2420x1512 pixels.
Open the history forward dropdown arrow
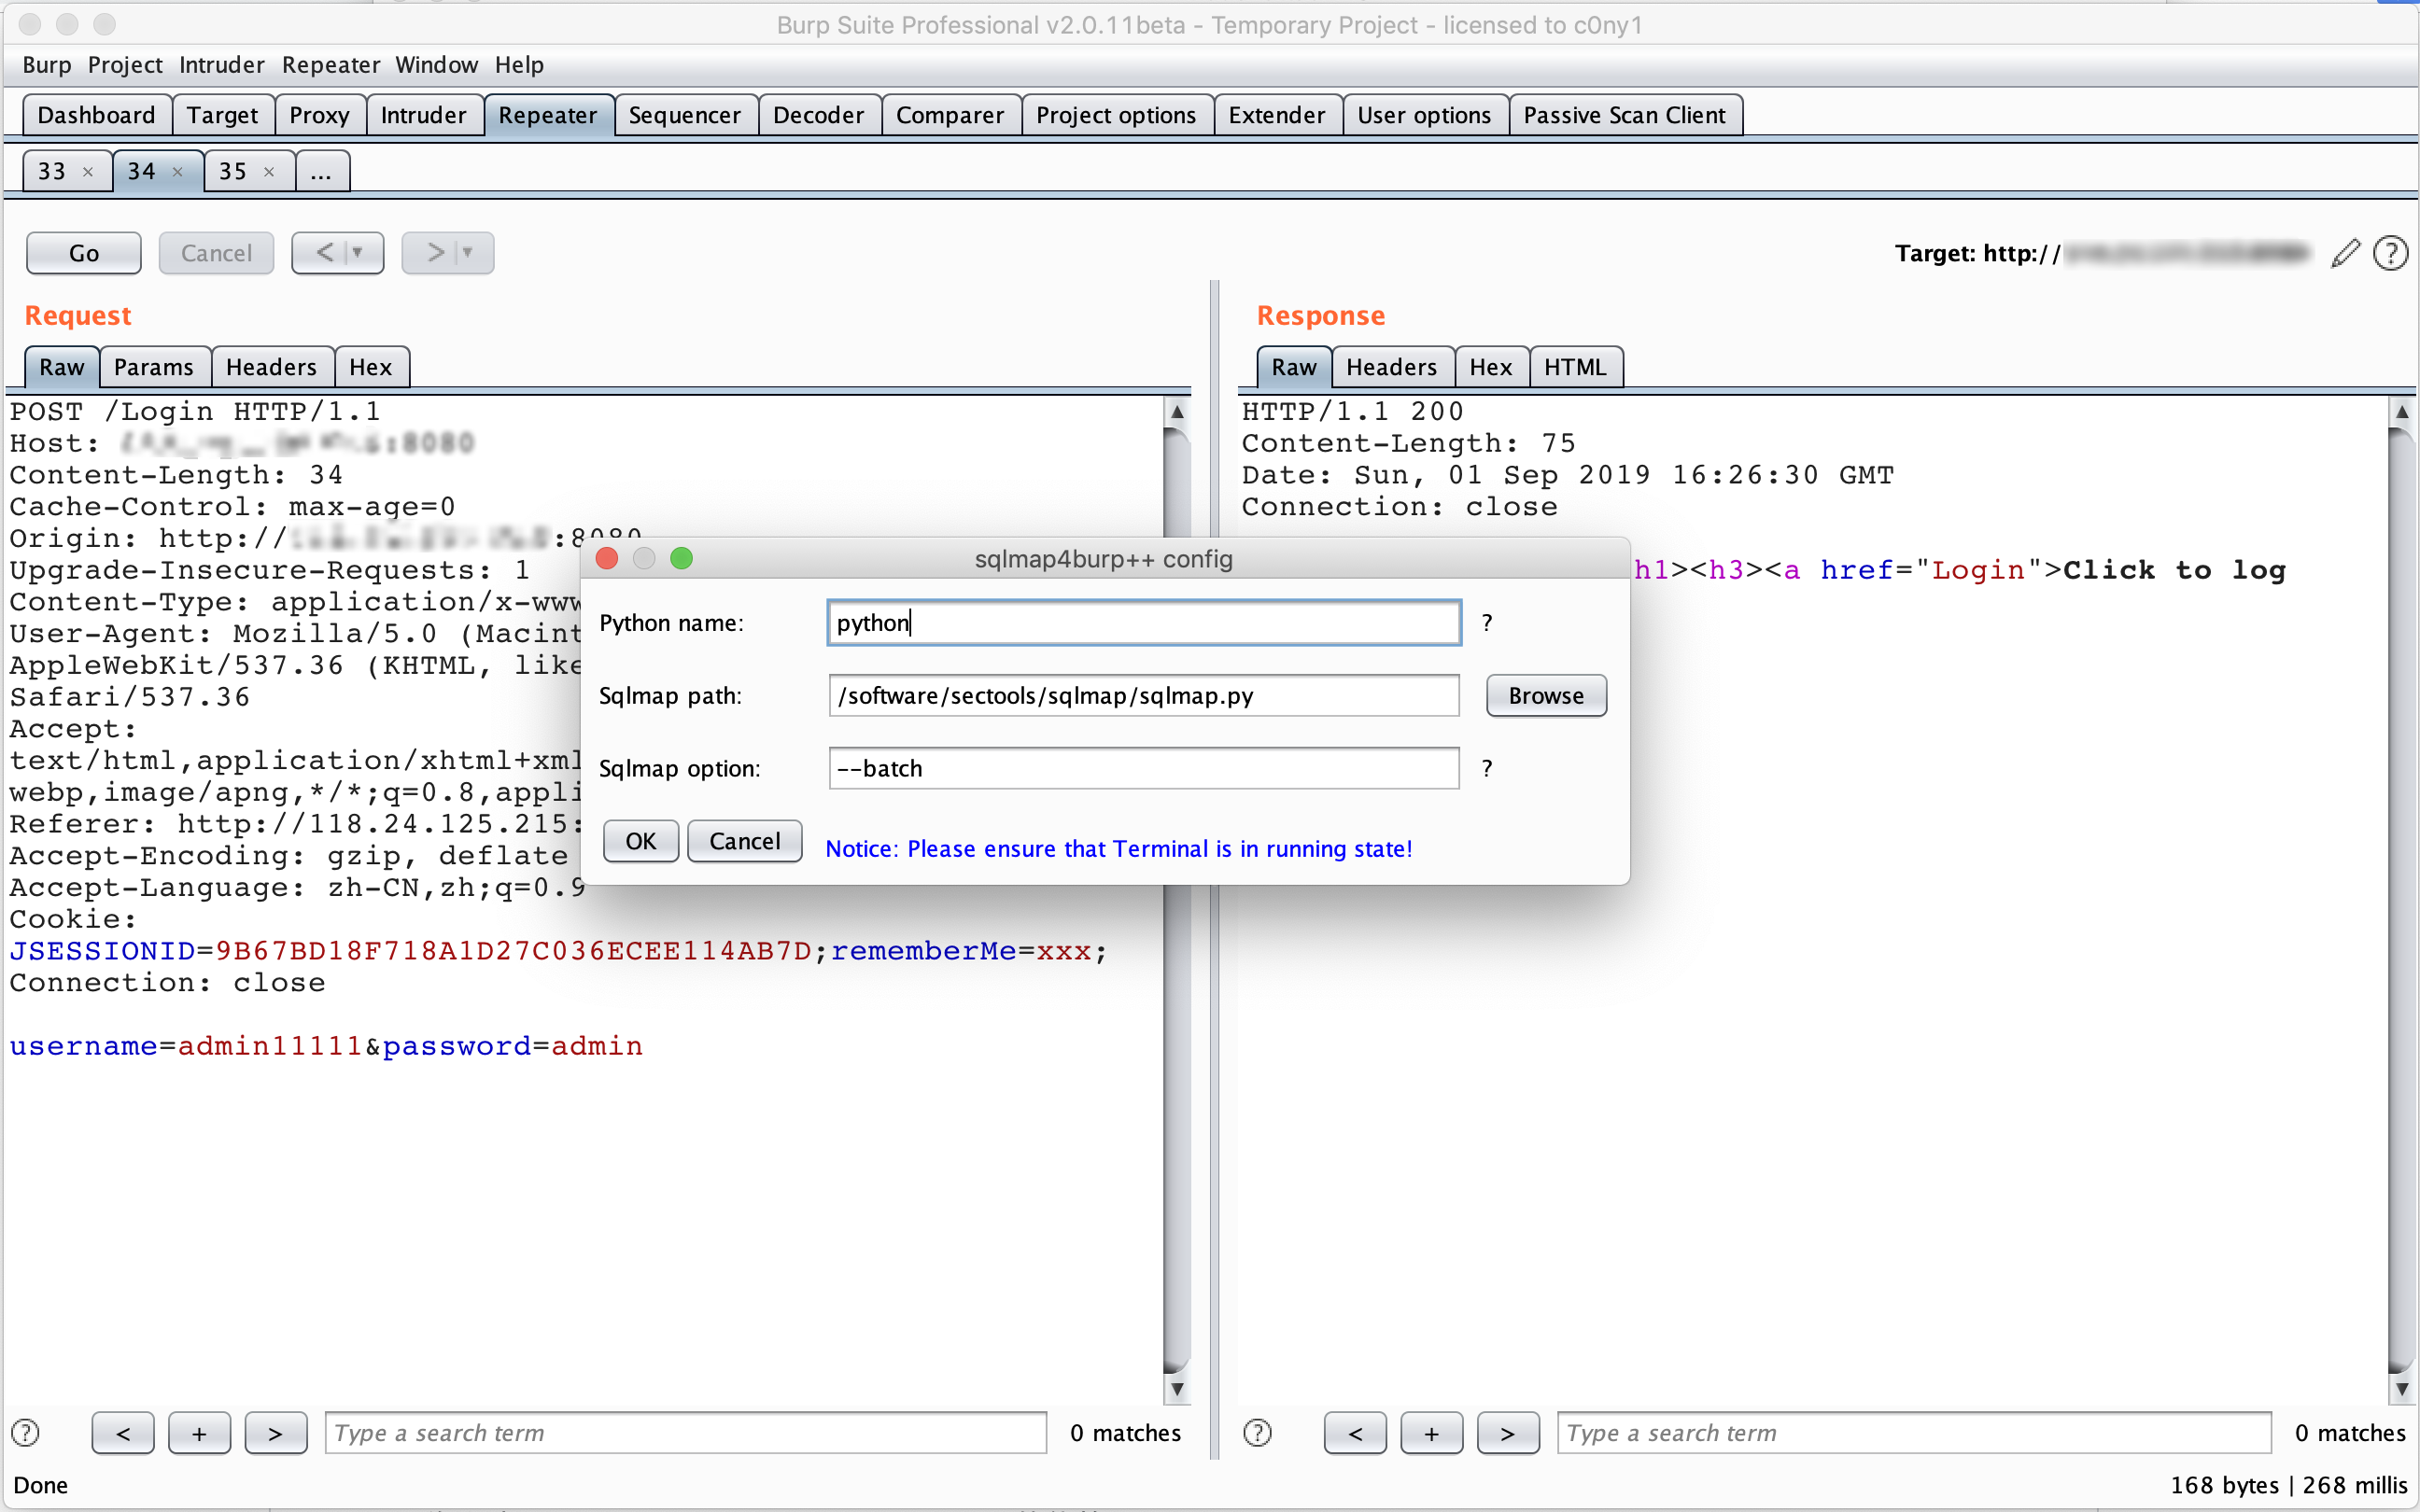467,253
